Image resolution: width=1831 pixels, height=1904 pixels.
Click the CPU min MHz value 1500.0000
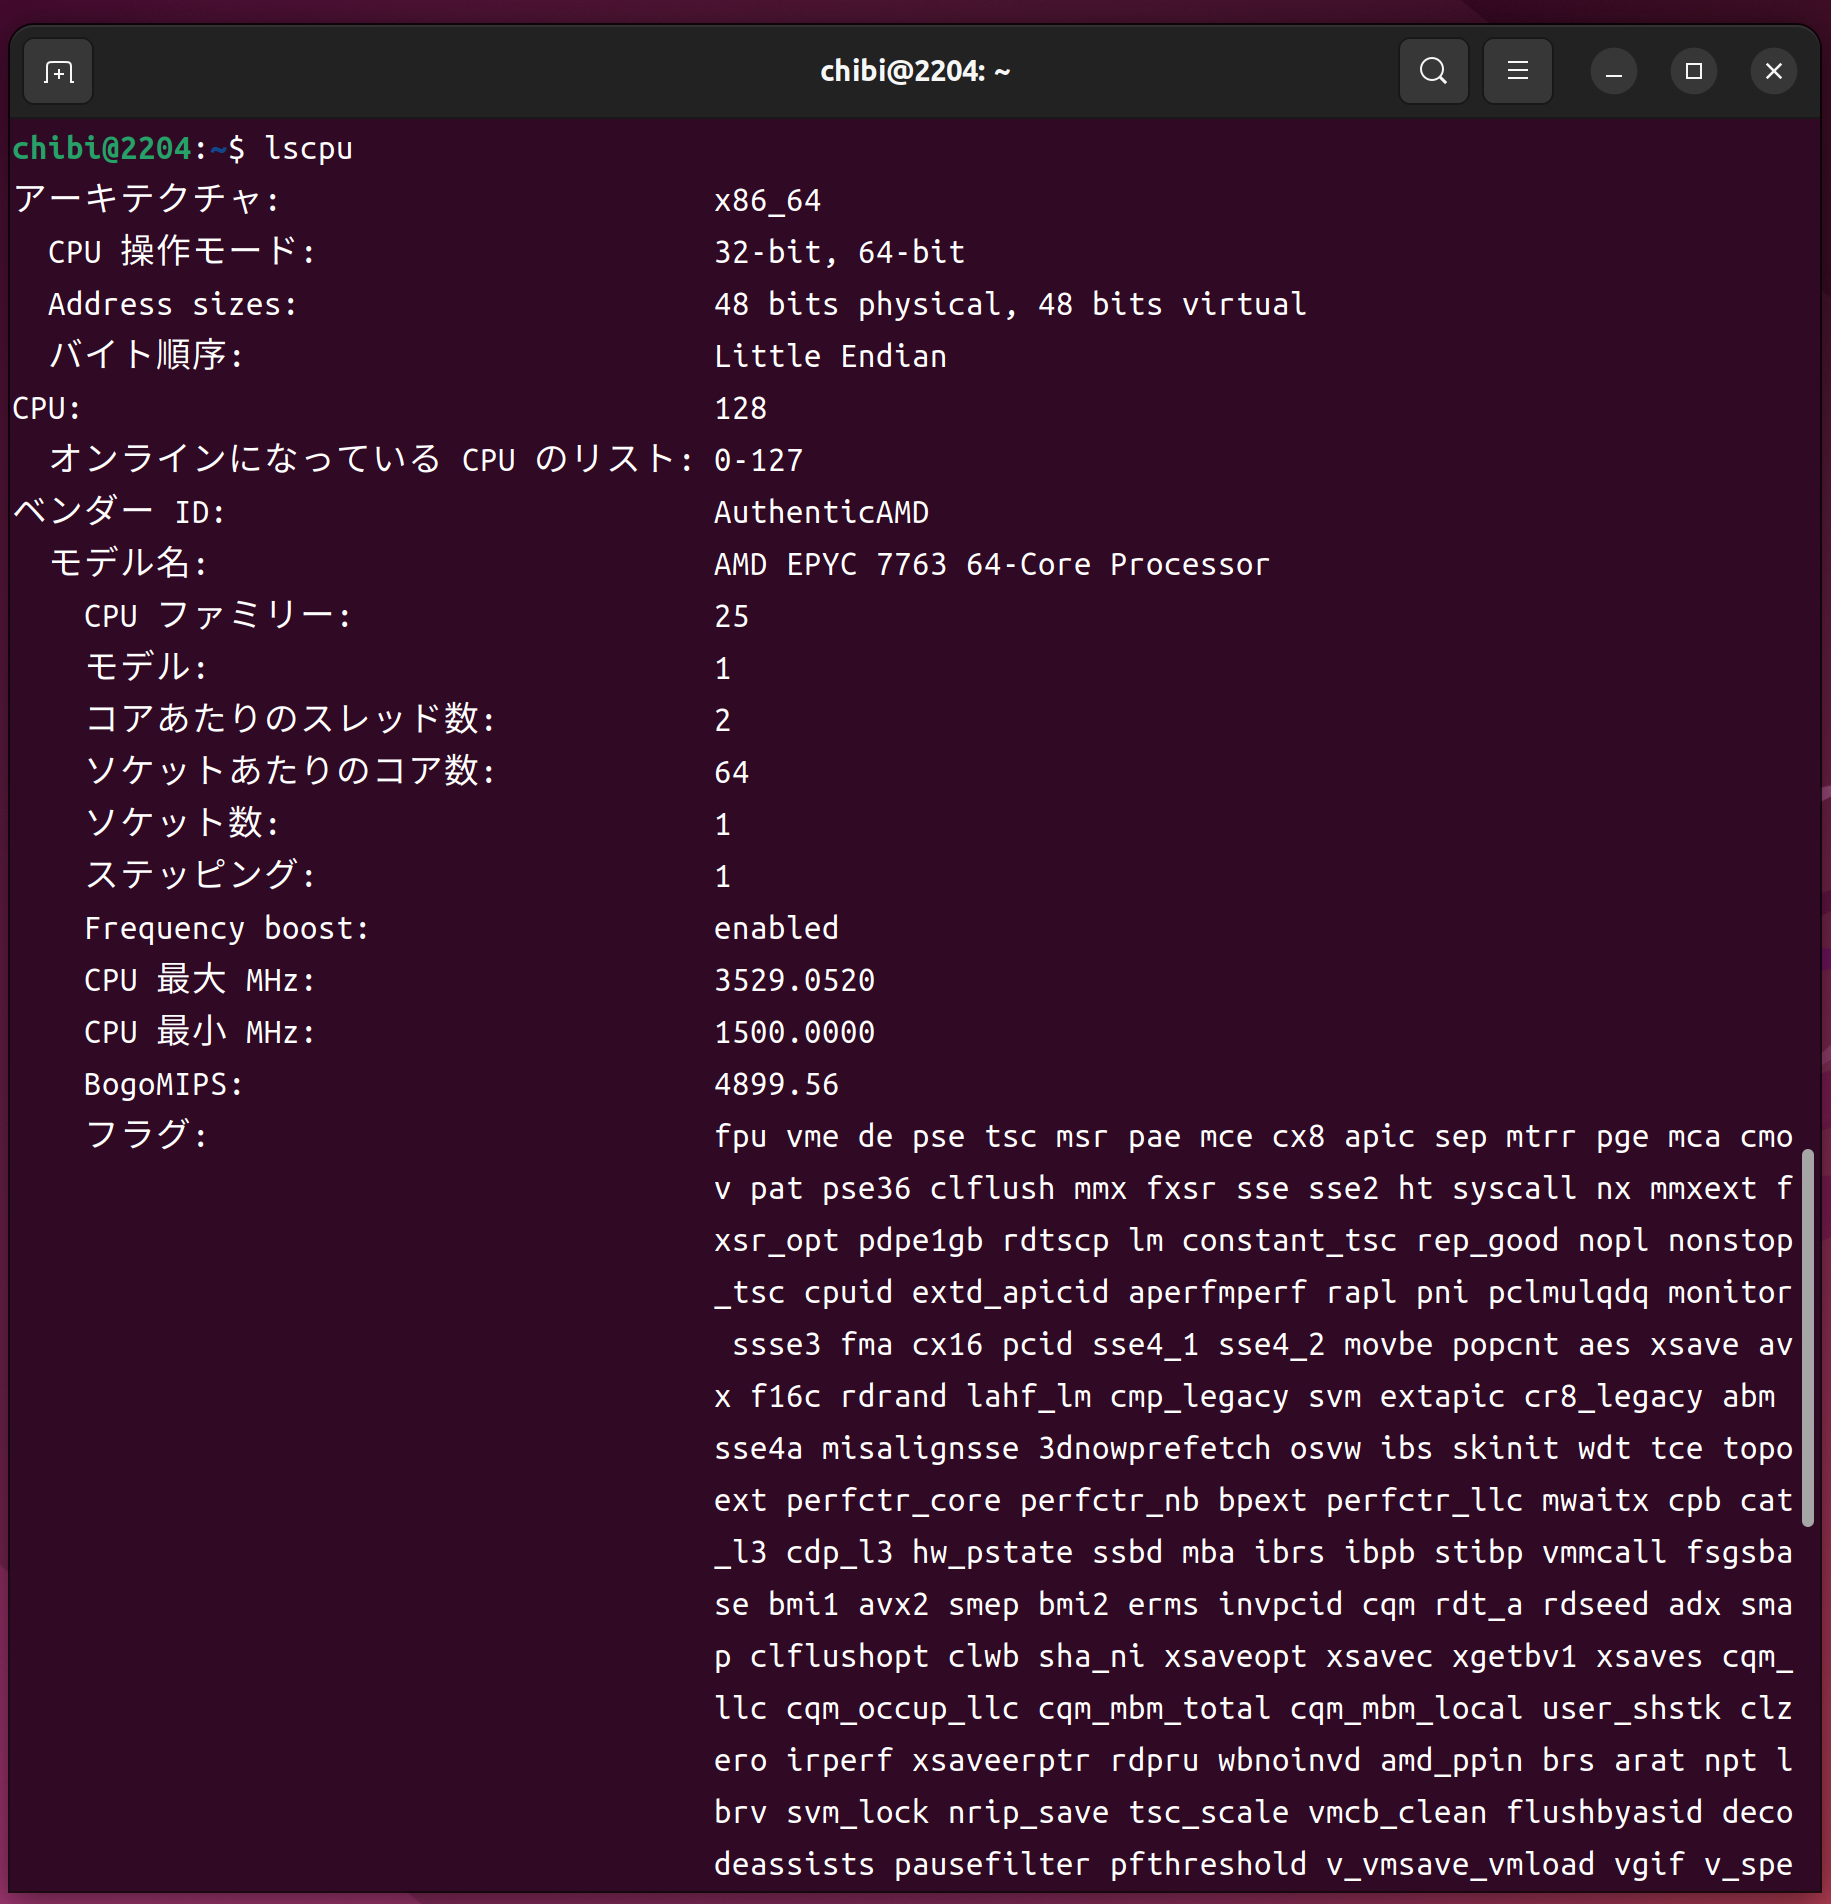click(794, 1033)
